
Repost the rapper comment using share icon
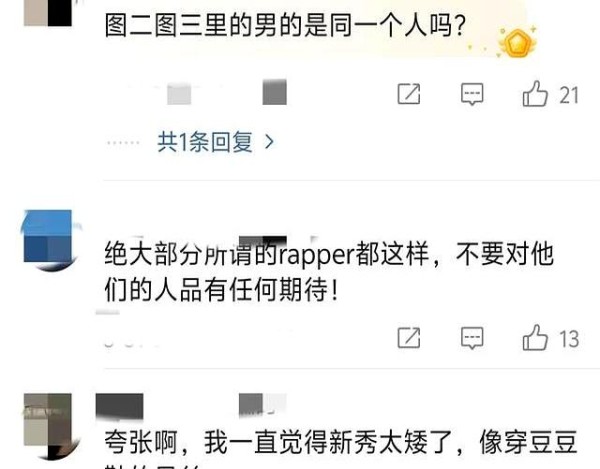409,338
